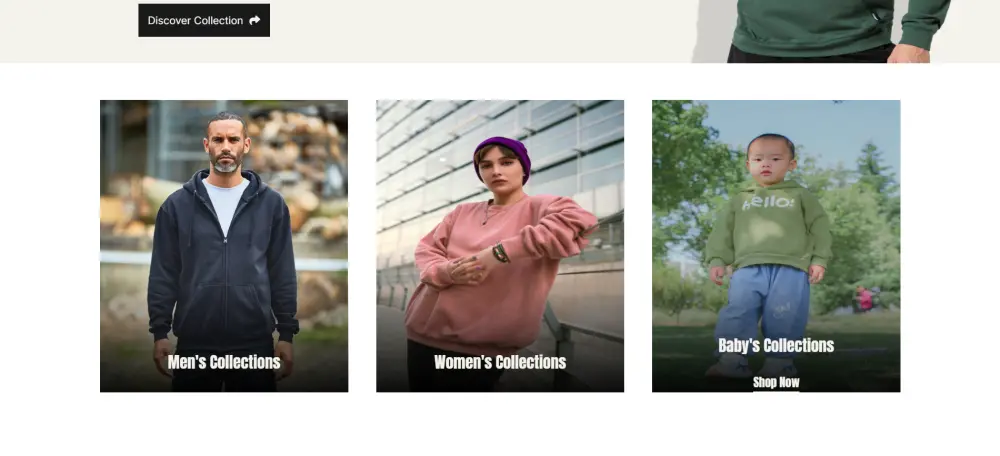Click the baby's green hello! hoodie

point(768,224)
